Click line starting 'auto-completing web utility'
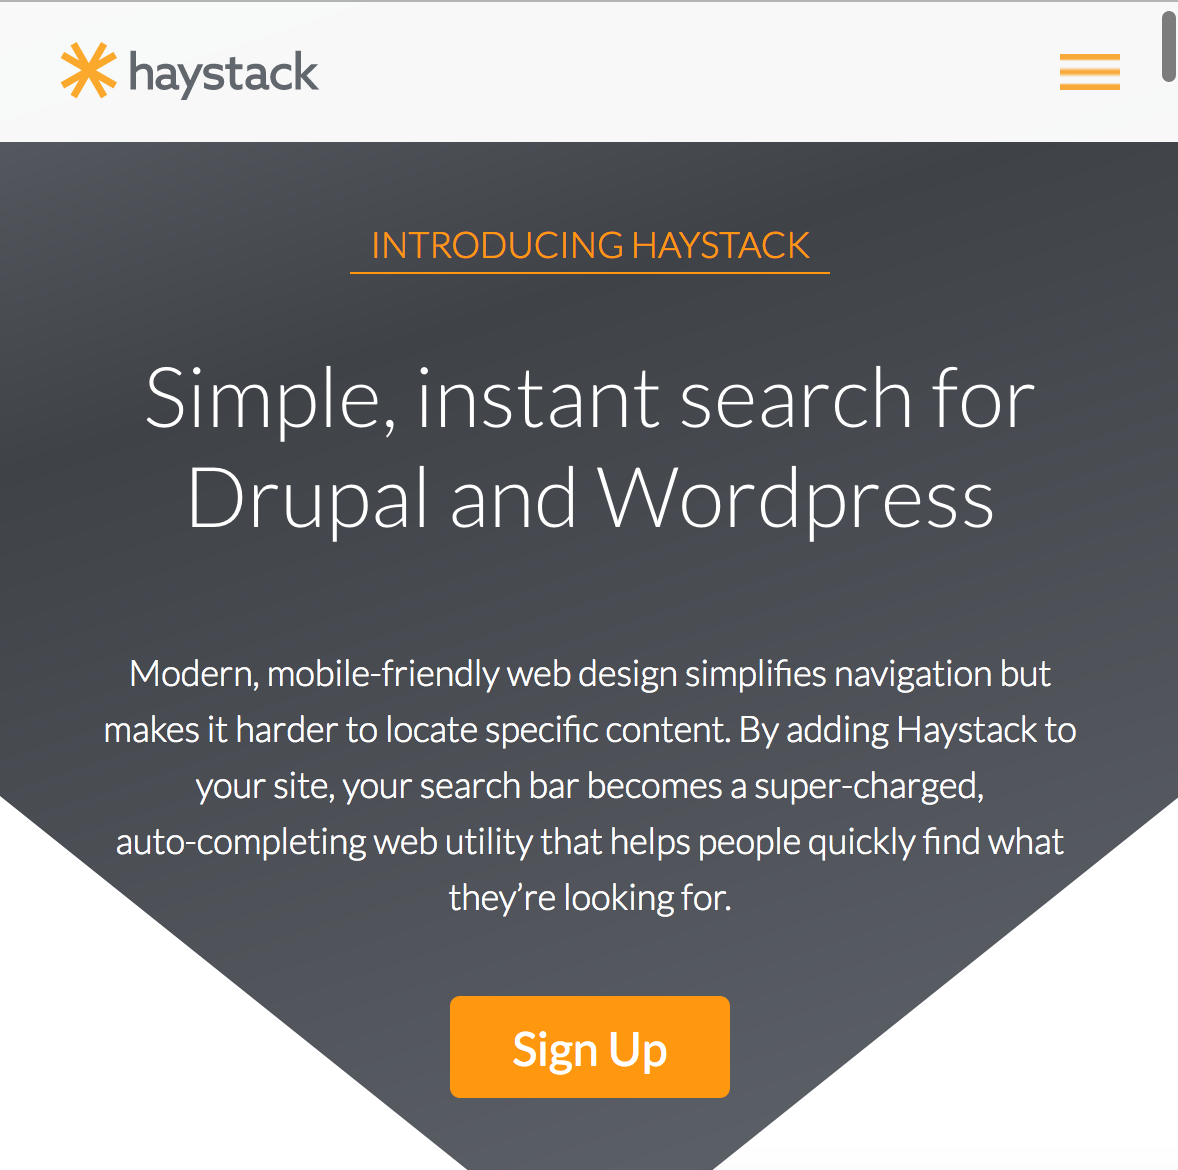The image size is (1178, 1170). click(x=590, y=842)
